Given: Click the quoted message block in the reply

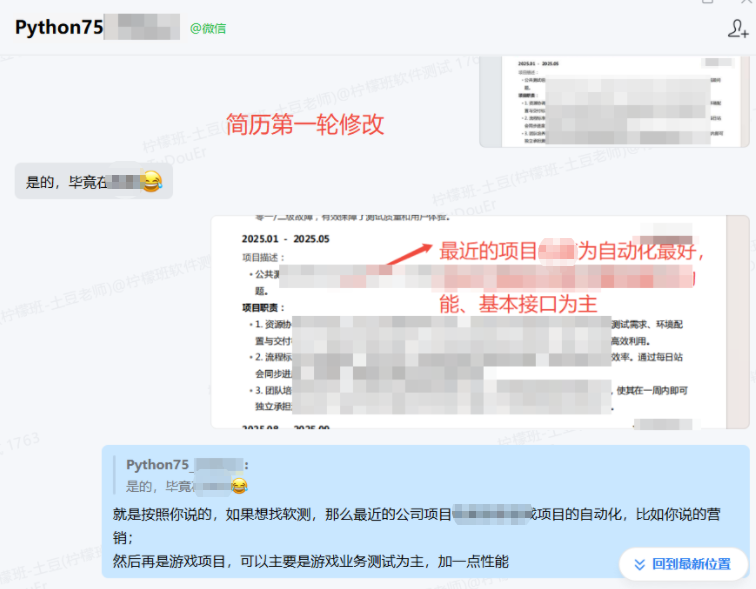Looking at the screenshot, I should coord(187,476).
